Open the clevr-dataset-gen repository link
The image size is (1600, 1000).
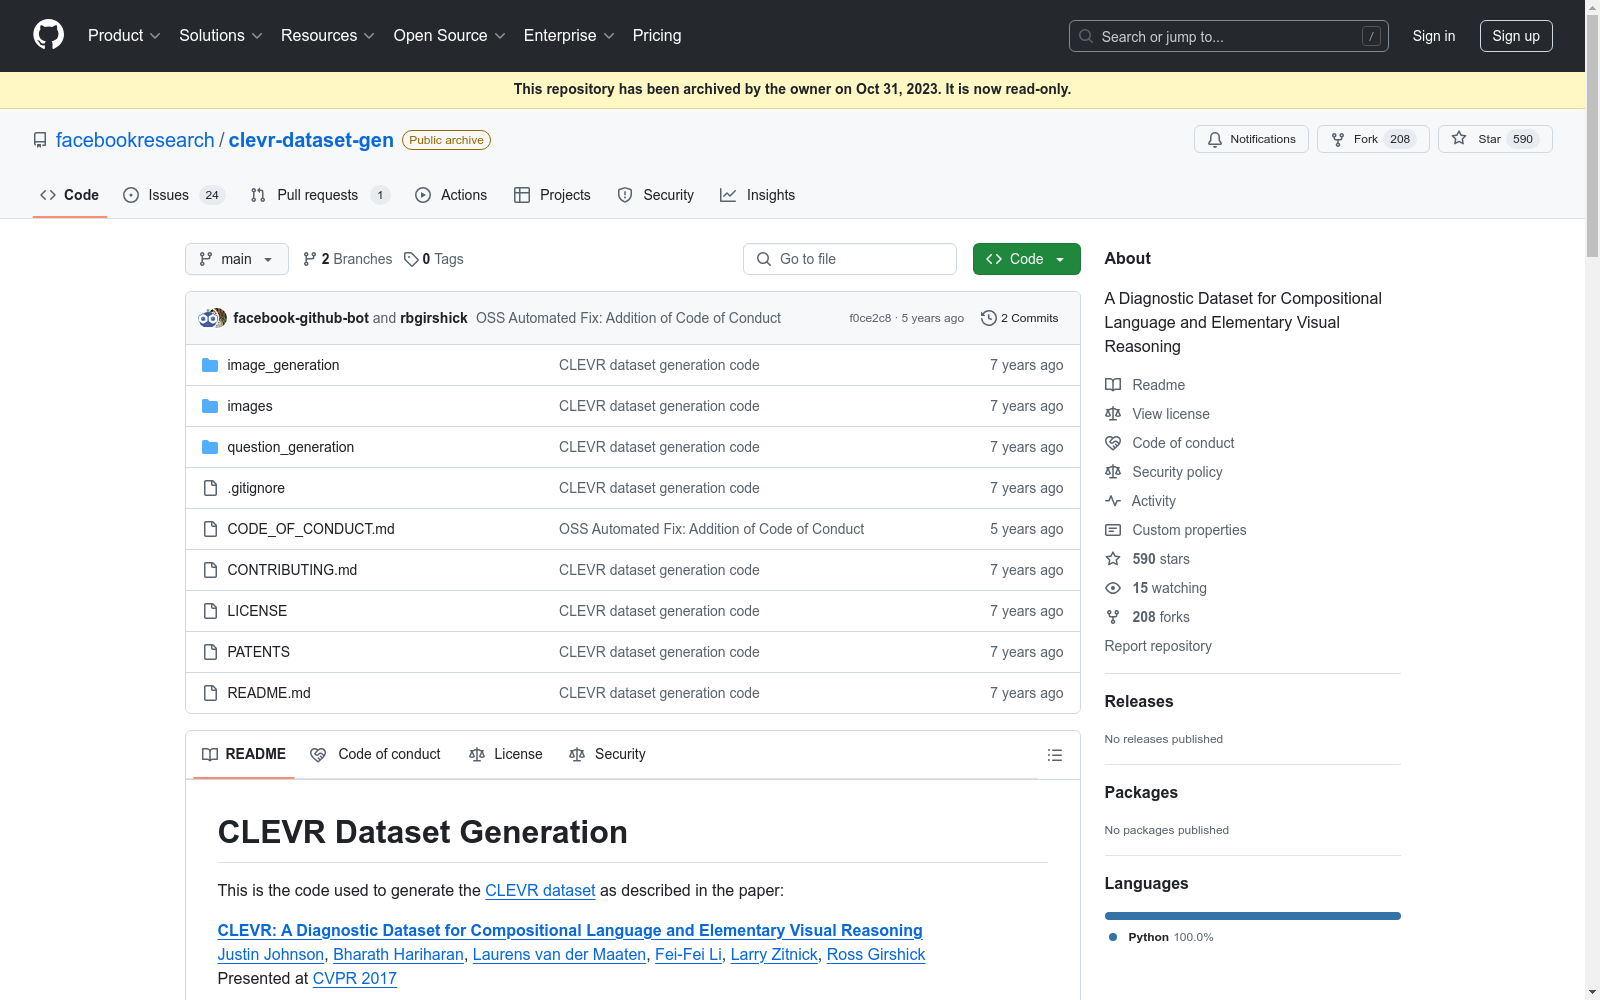311,140
